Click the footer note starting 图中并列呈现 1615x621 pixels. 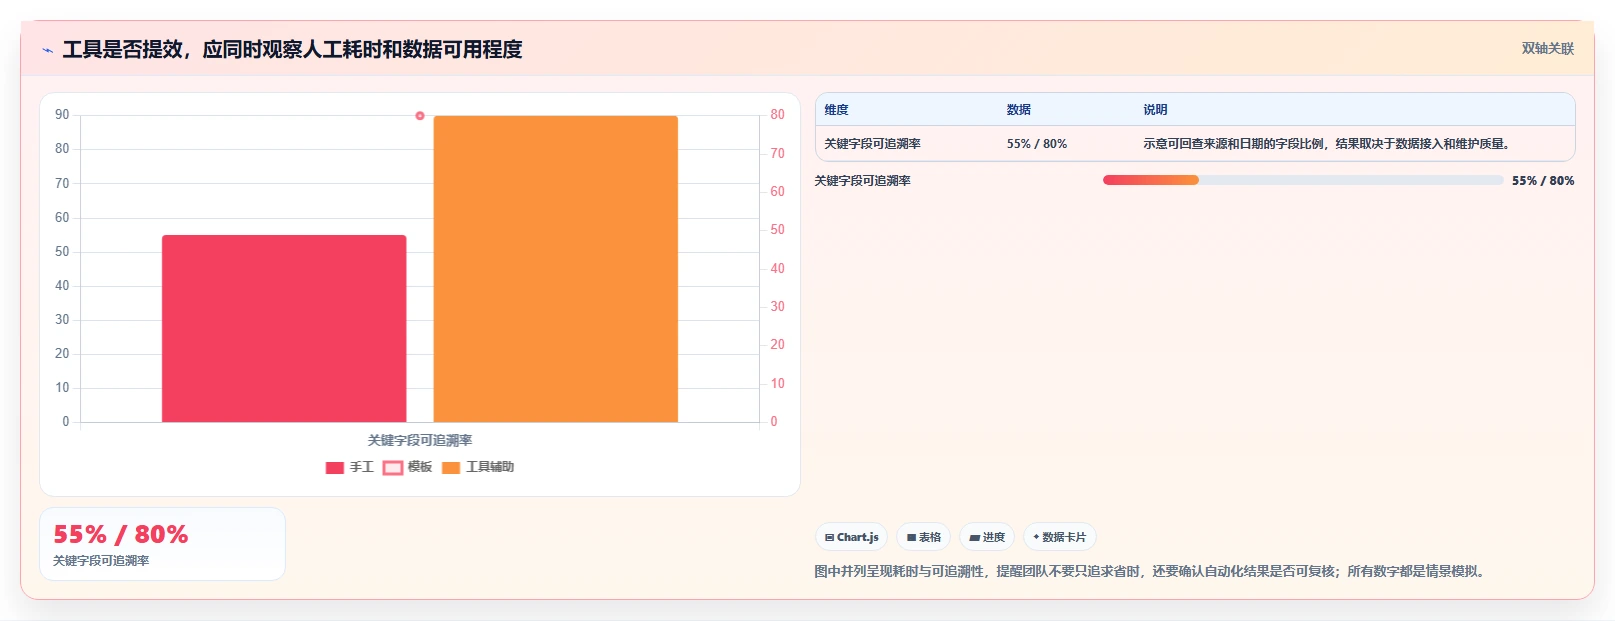[x=1151, y=572]
